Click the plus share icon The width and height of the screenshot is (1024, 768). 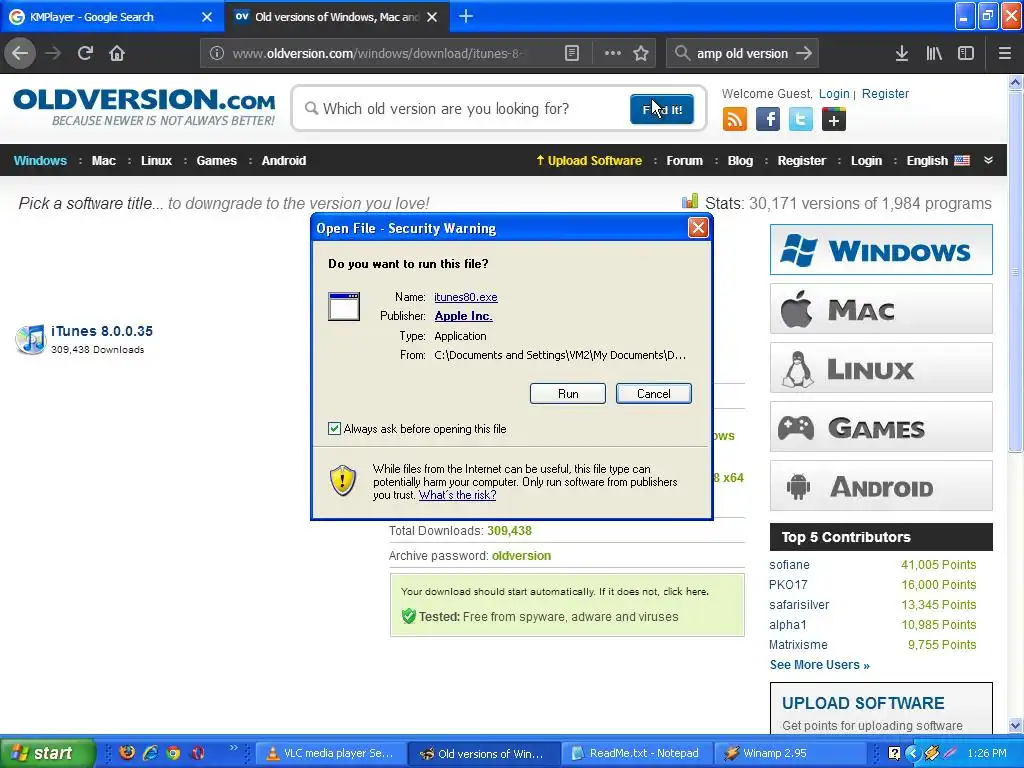tap(834, 120)
